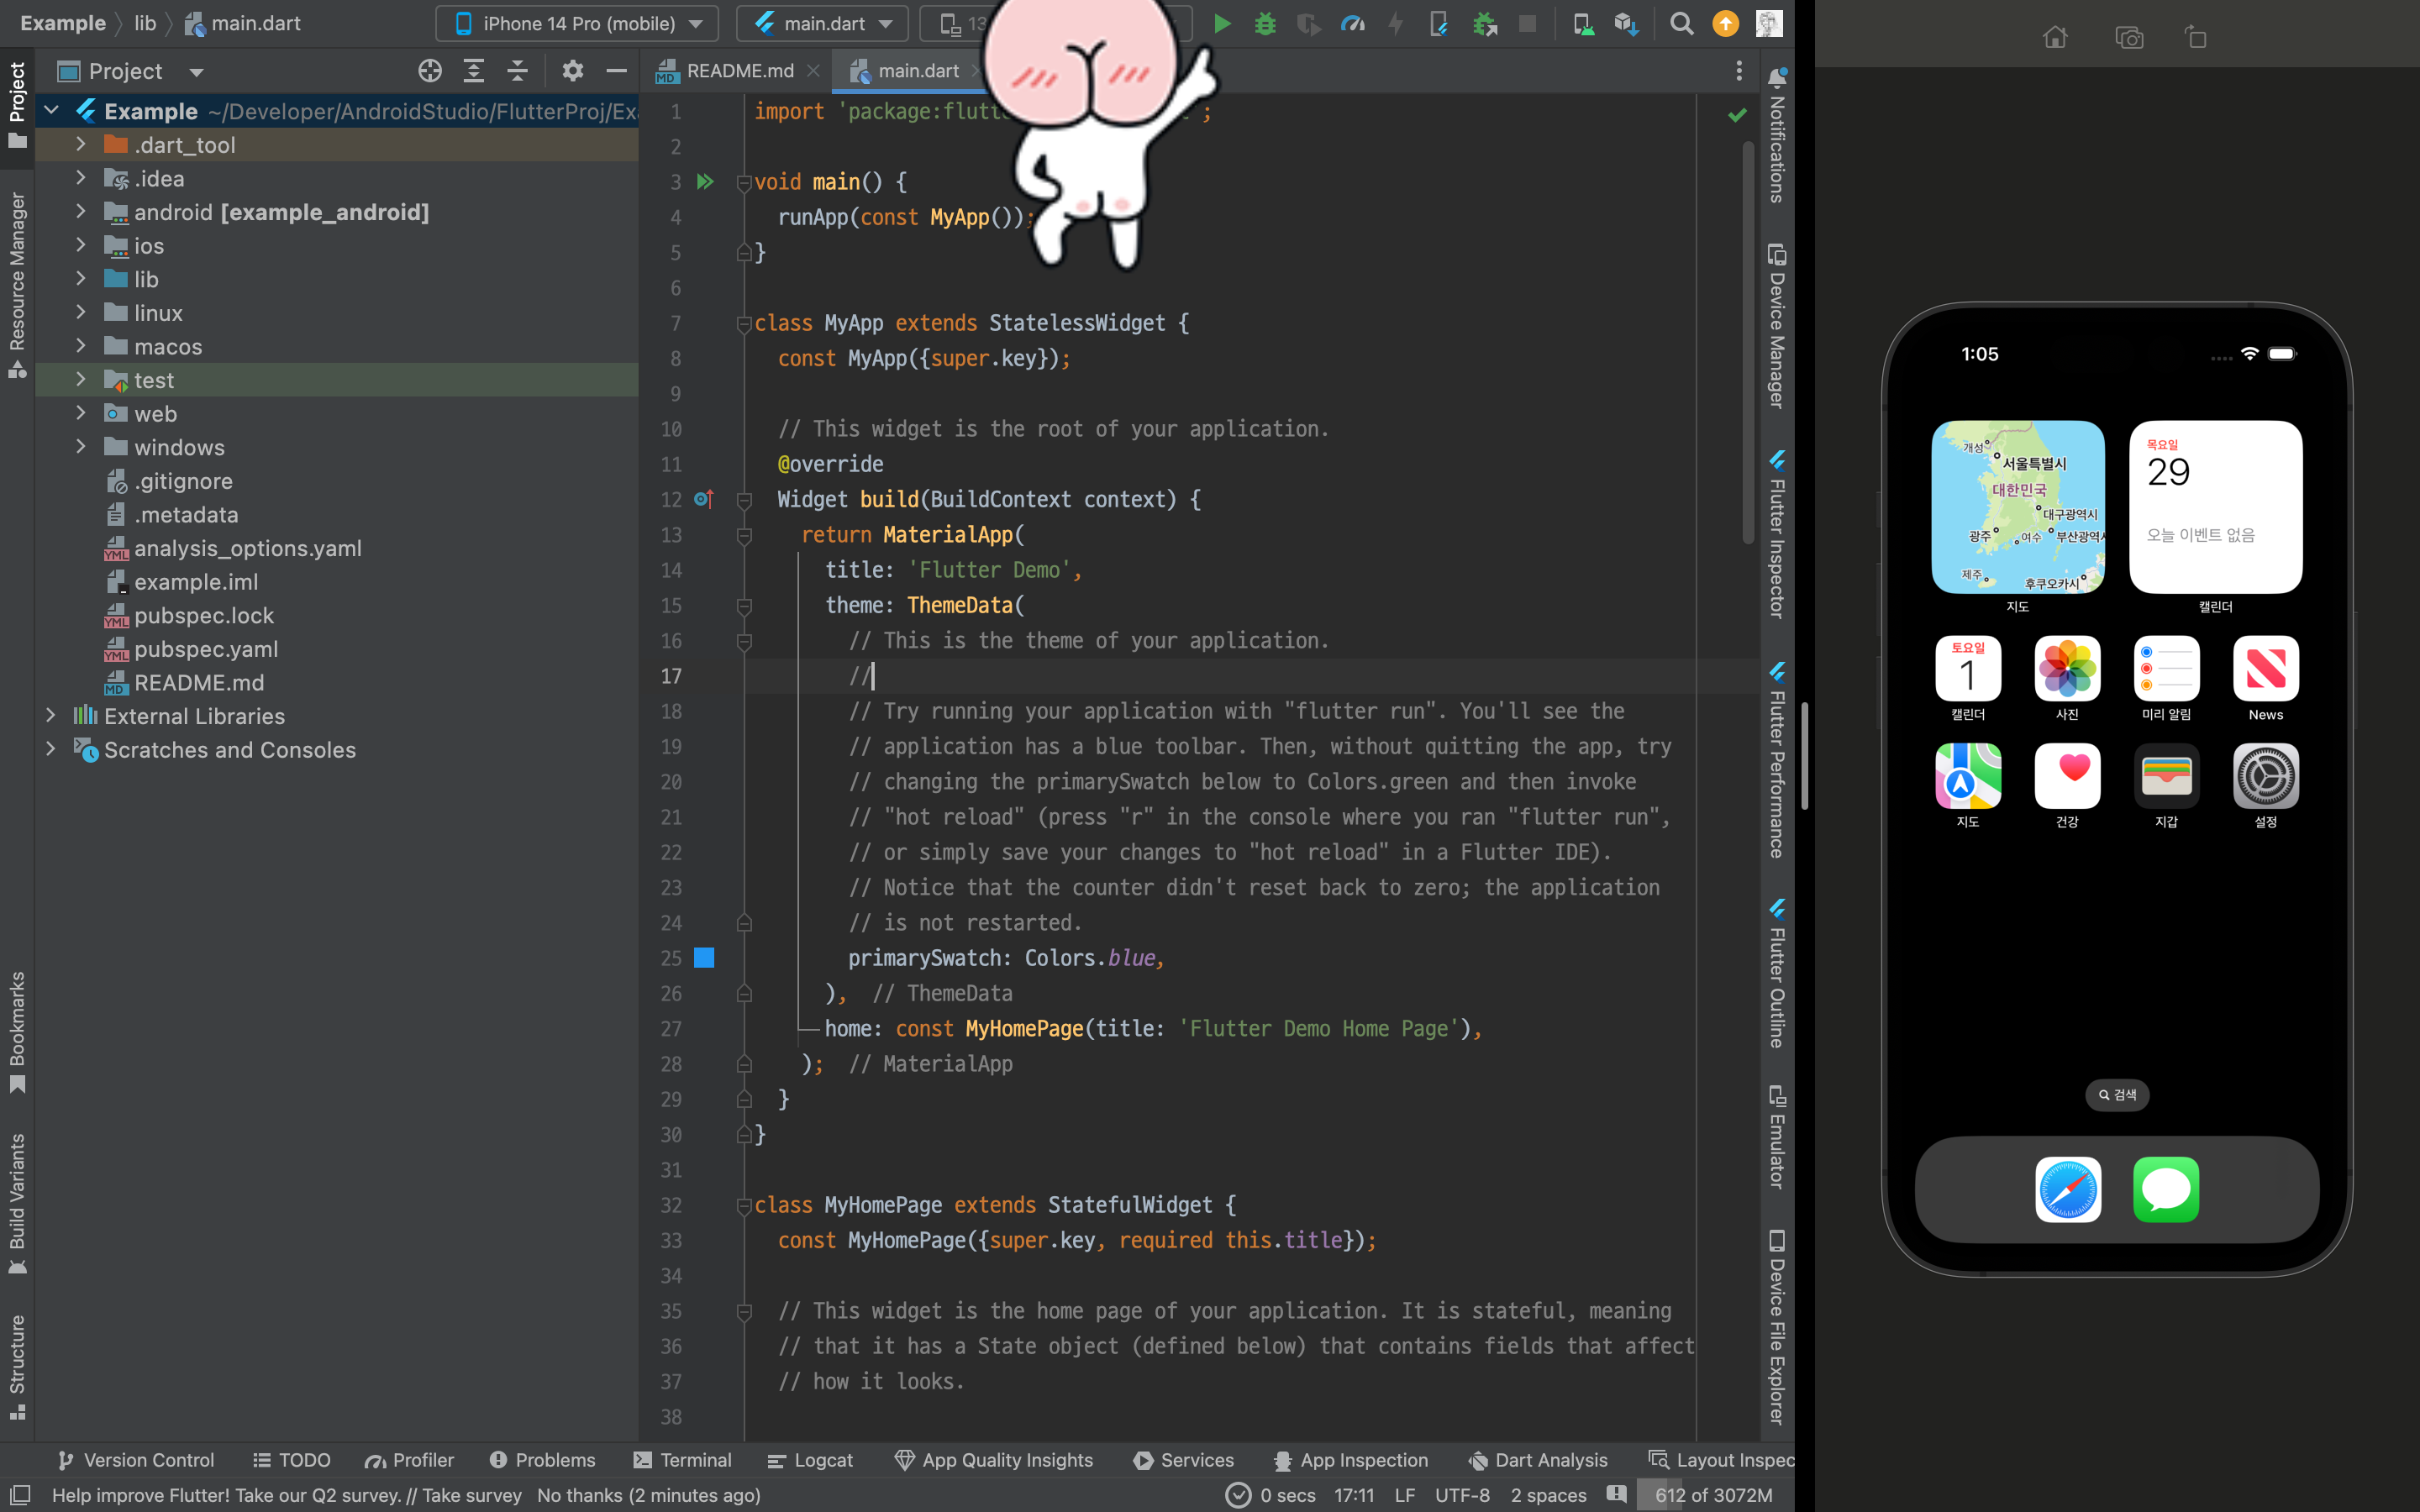Click the Debug bug icon in toolbar
The image size is (2420, 1512).
pos(1265,23)
